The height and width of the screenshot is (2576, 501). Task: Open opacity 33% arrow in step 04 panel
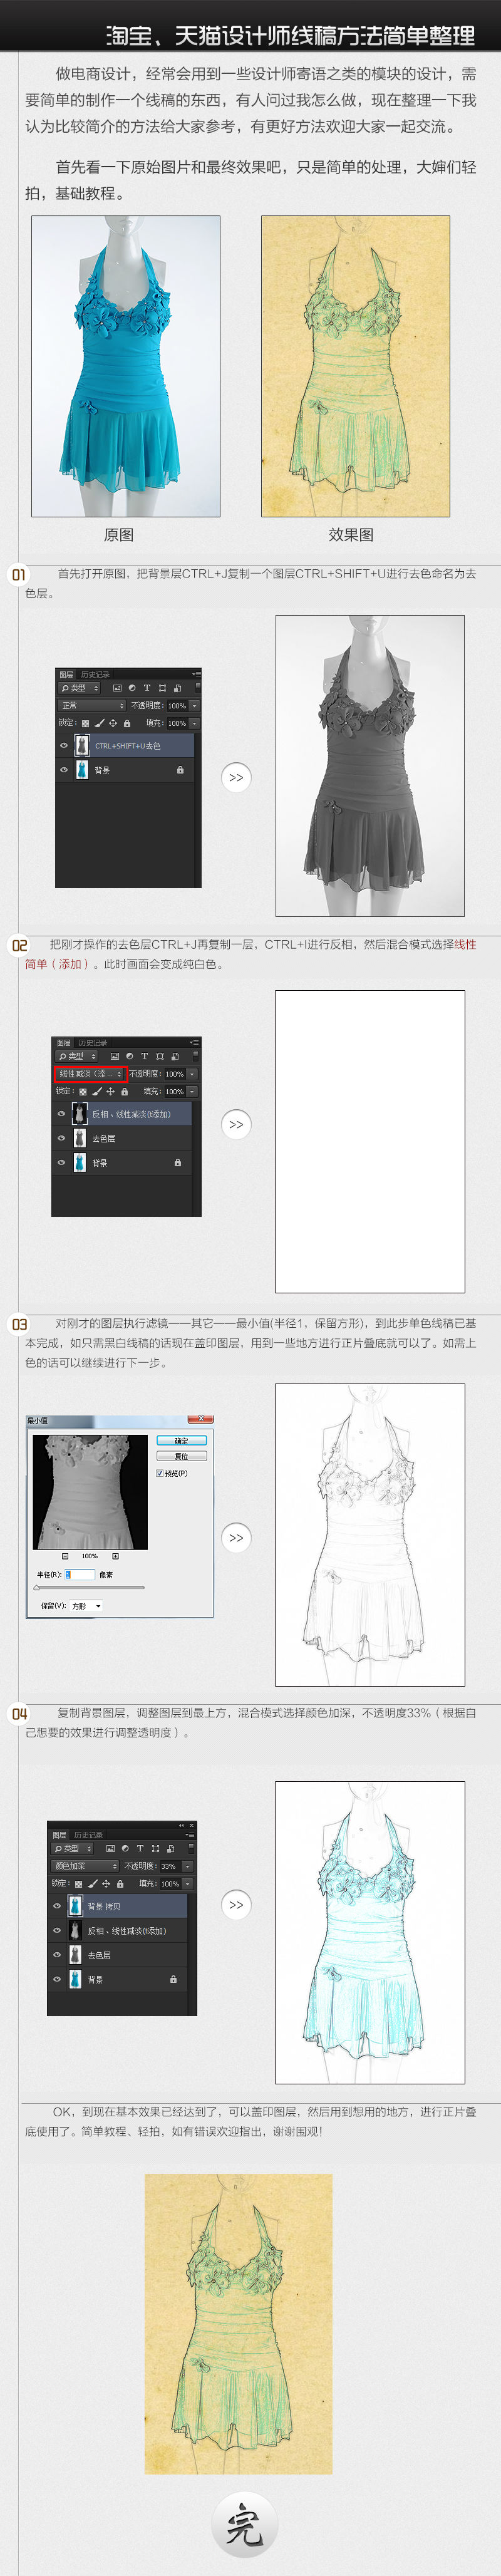pyautogui.click(x=187, y=1866)
